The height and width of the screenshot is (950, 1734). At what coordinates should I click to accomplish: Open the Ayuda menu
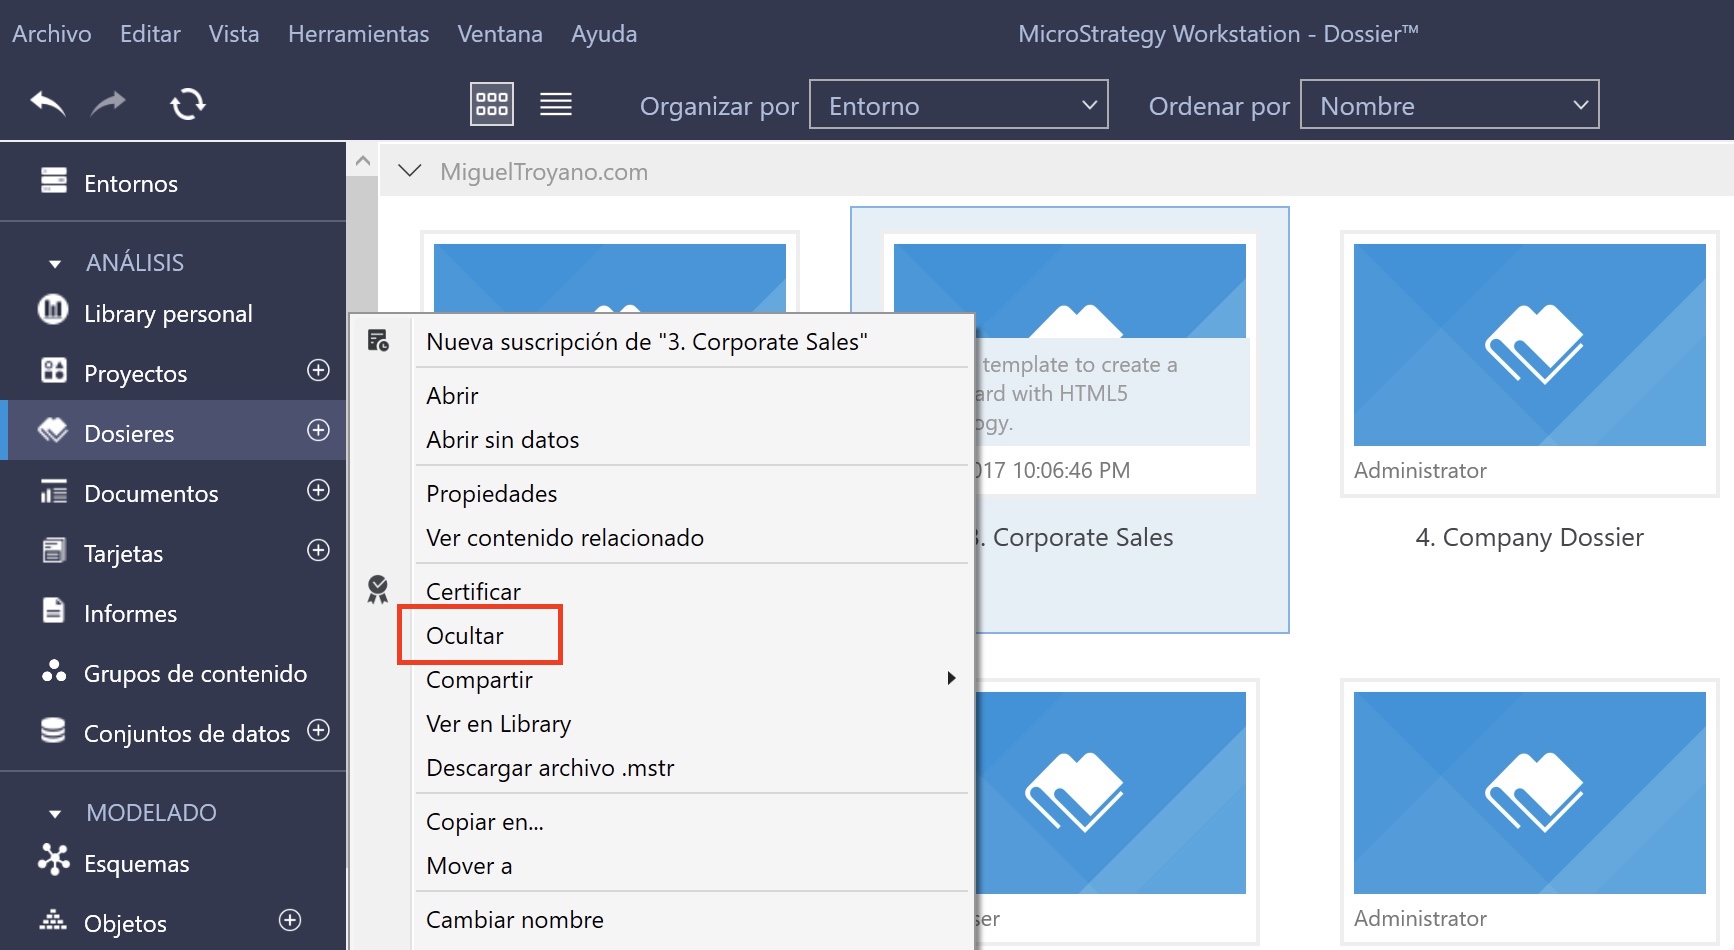[604, 33]
